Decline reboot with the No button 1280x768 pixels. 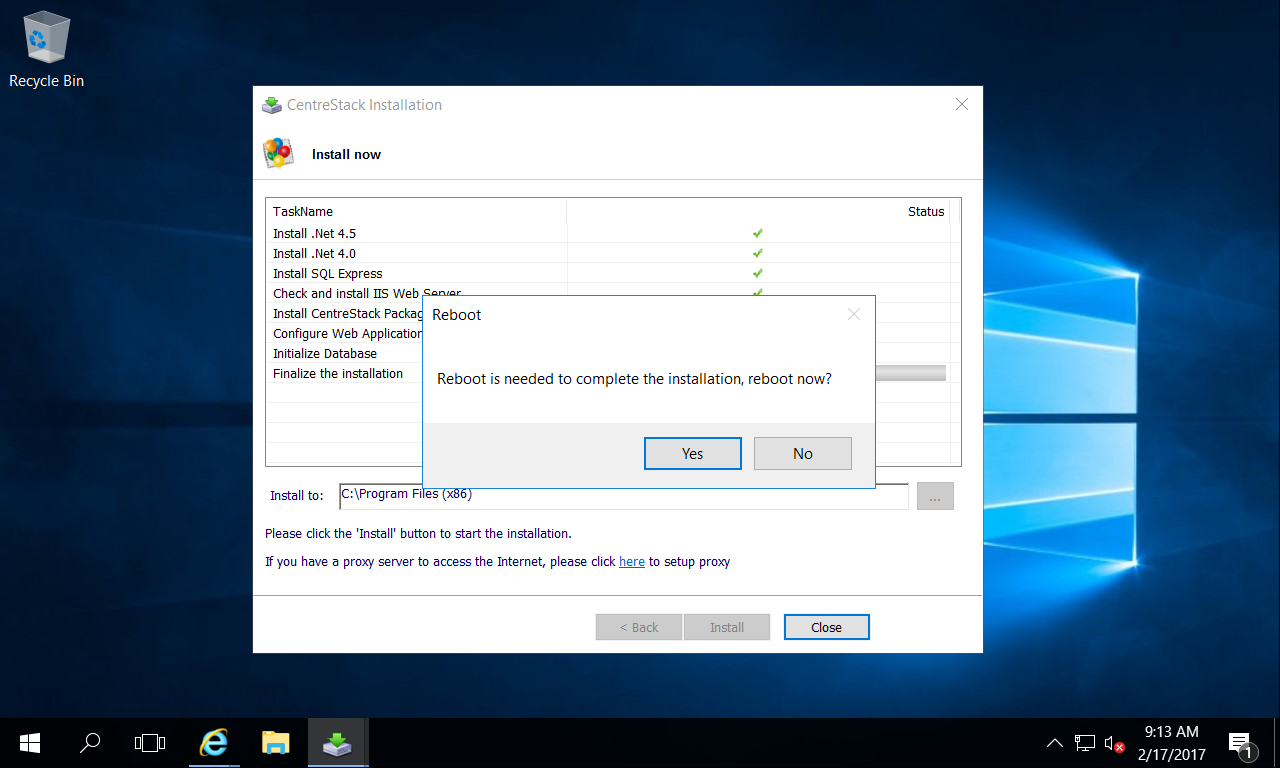coord(802,453)
